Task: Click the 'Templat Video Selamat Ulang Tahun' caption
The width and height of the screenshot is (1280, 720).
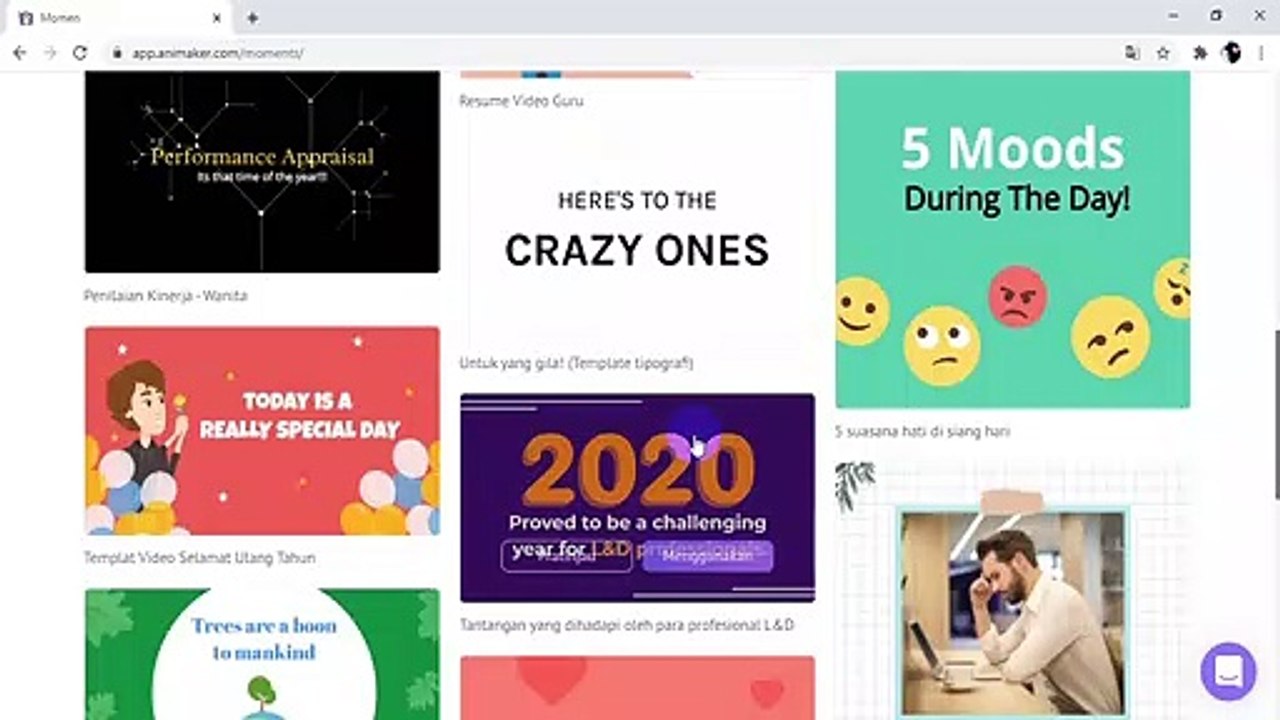Action: [200, 558]
